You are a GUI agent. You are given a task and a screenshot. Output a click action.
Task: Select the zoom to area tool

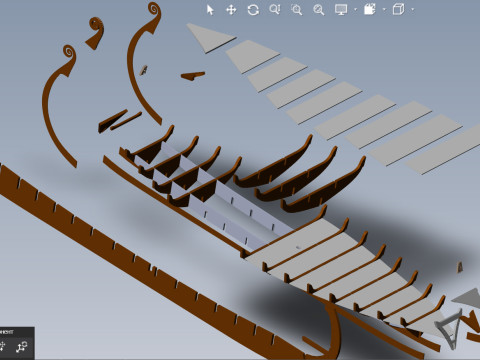coord(296,10)
